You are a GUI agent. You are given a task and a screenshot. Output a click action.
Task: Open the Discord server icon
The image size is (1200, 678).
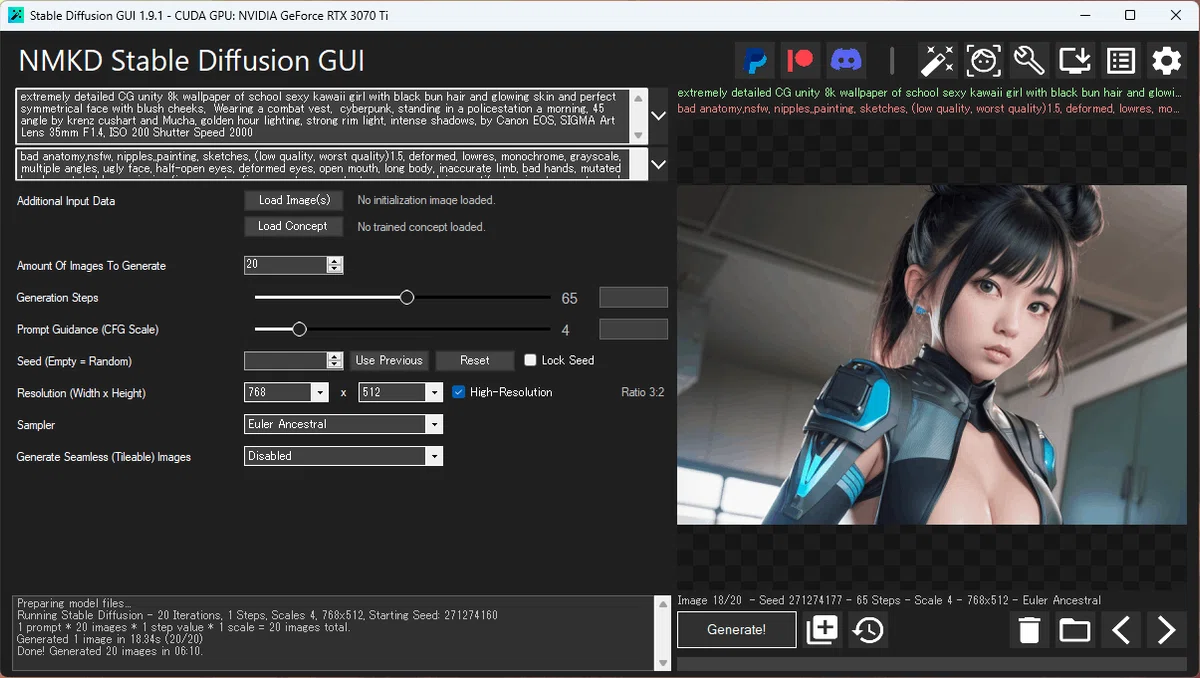[846, 61]
